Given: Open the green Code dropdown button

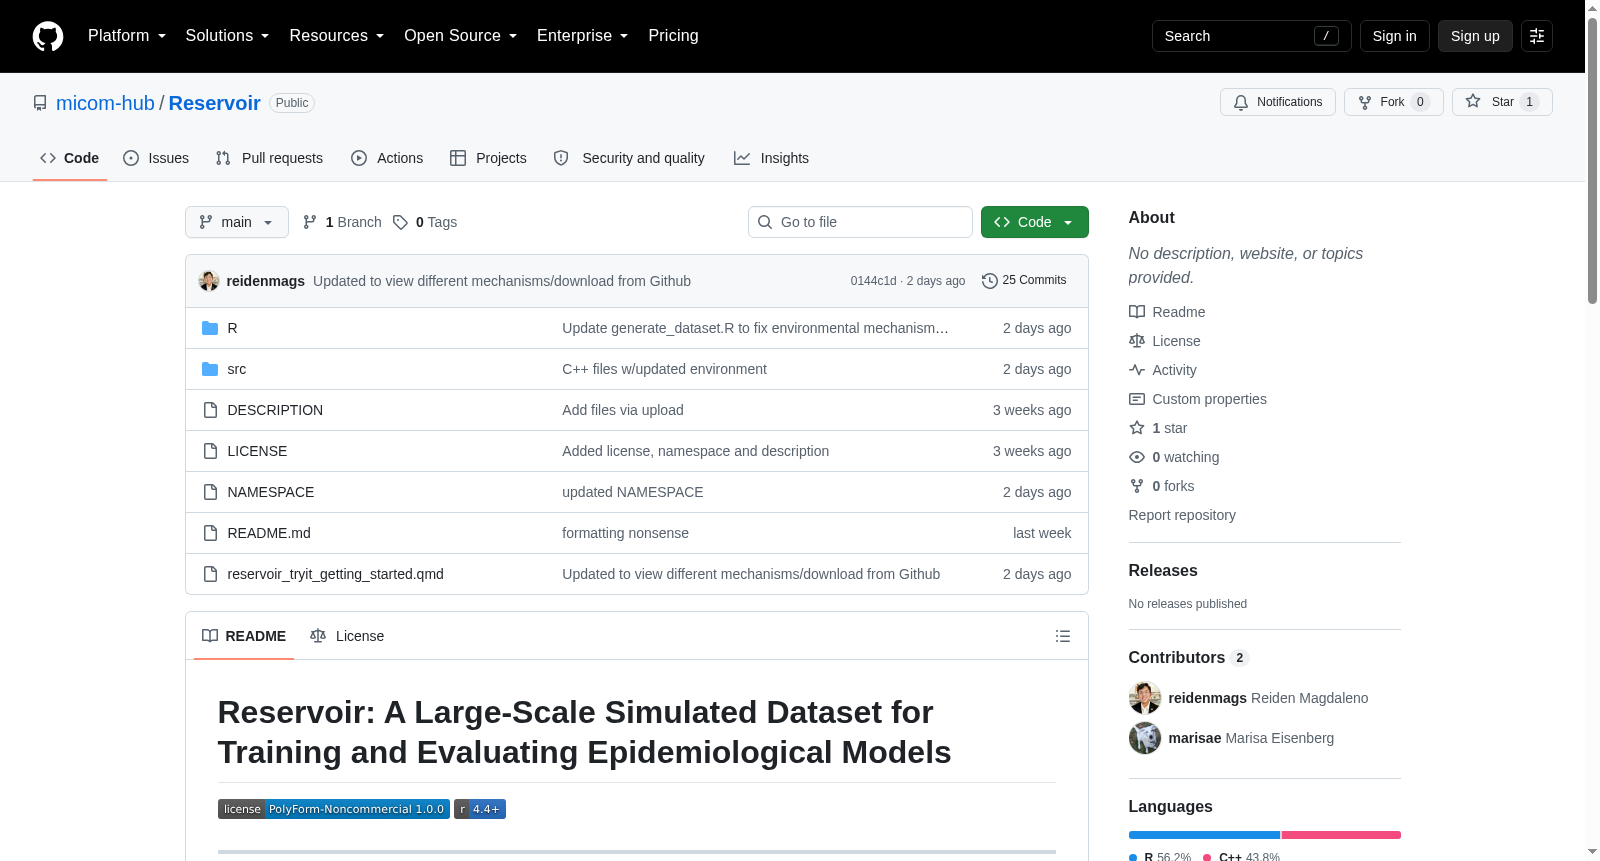Looking at the screenshot, I should [1035, 222].
